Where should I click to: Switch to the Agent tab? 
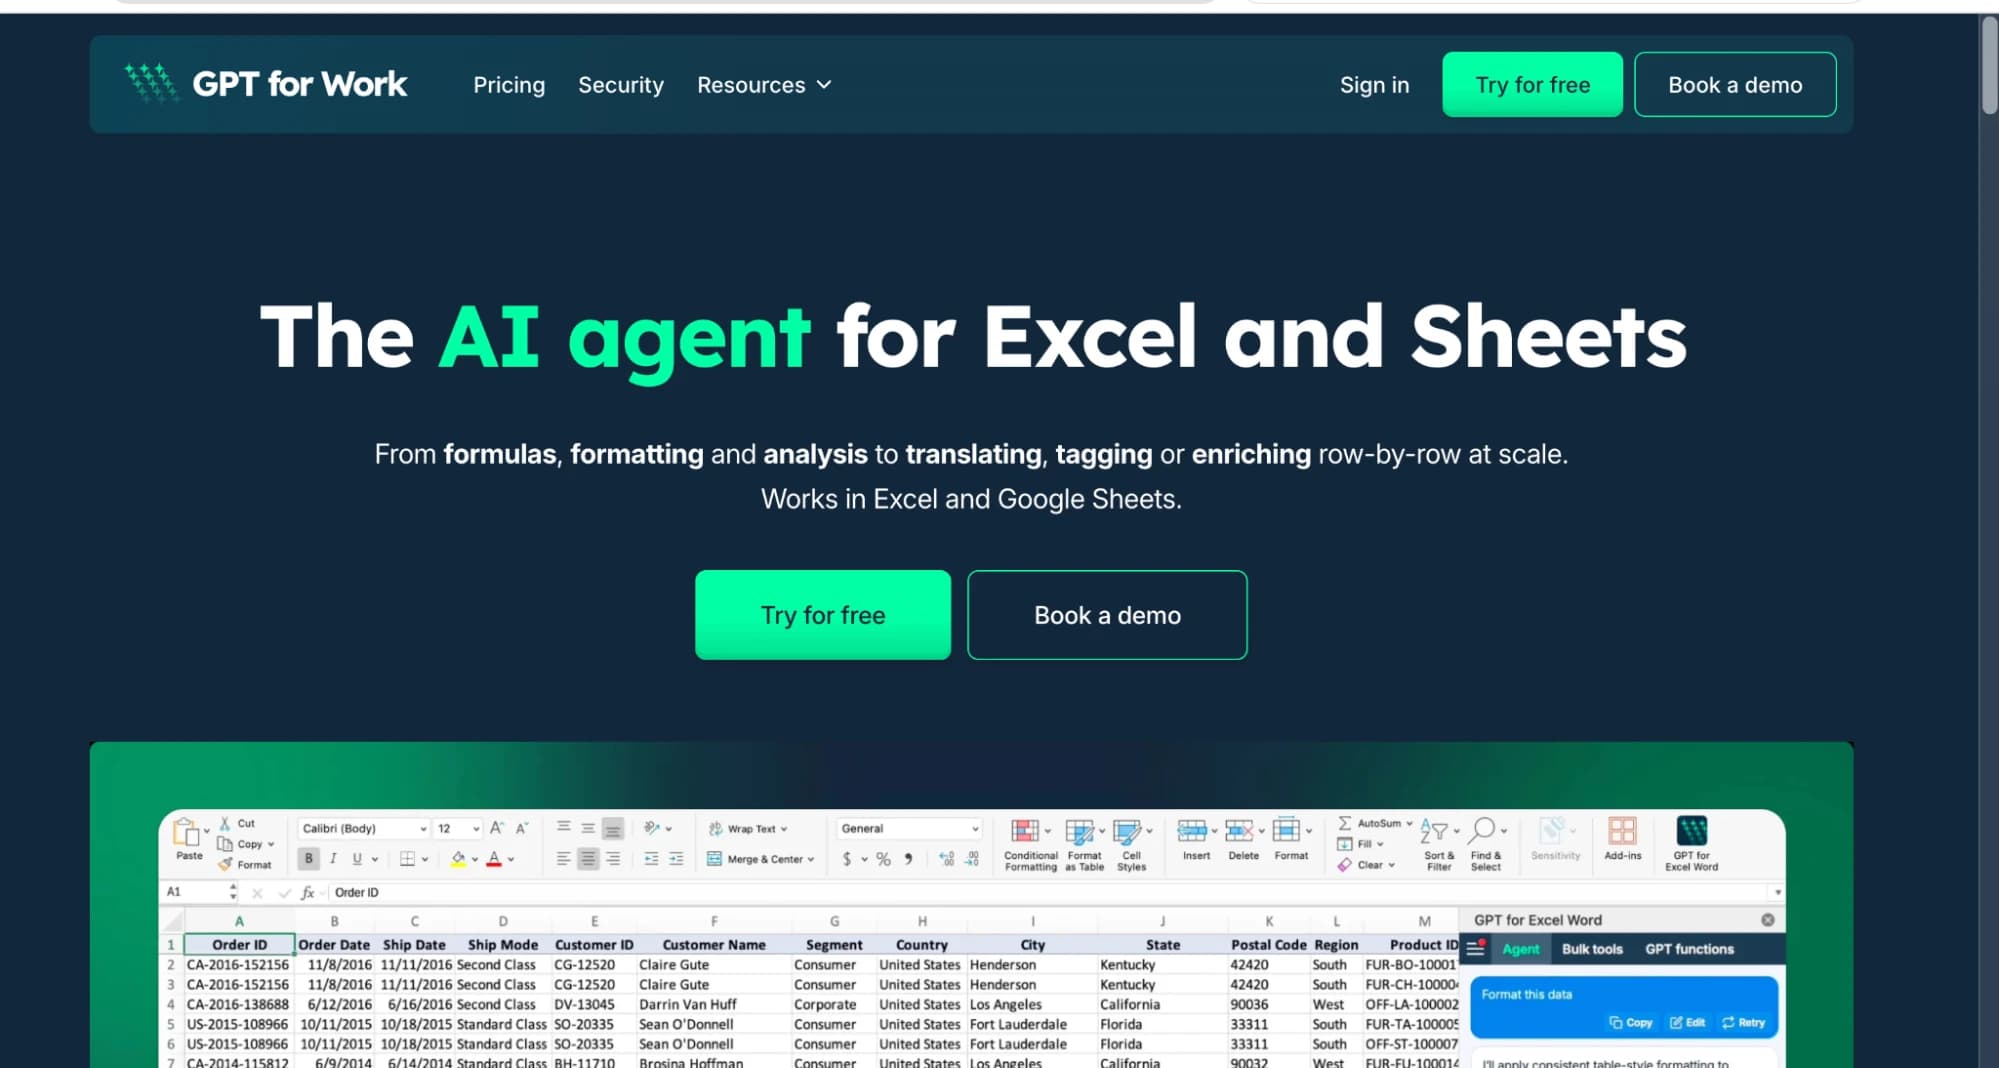coord(1520,949)
